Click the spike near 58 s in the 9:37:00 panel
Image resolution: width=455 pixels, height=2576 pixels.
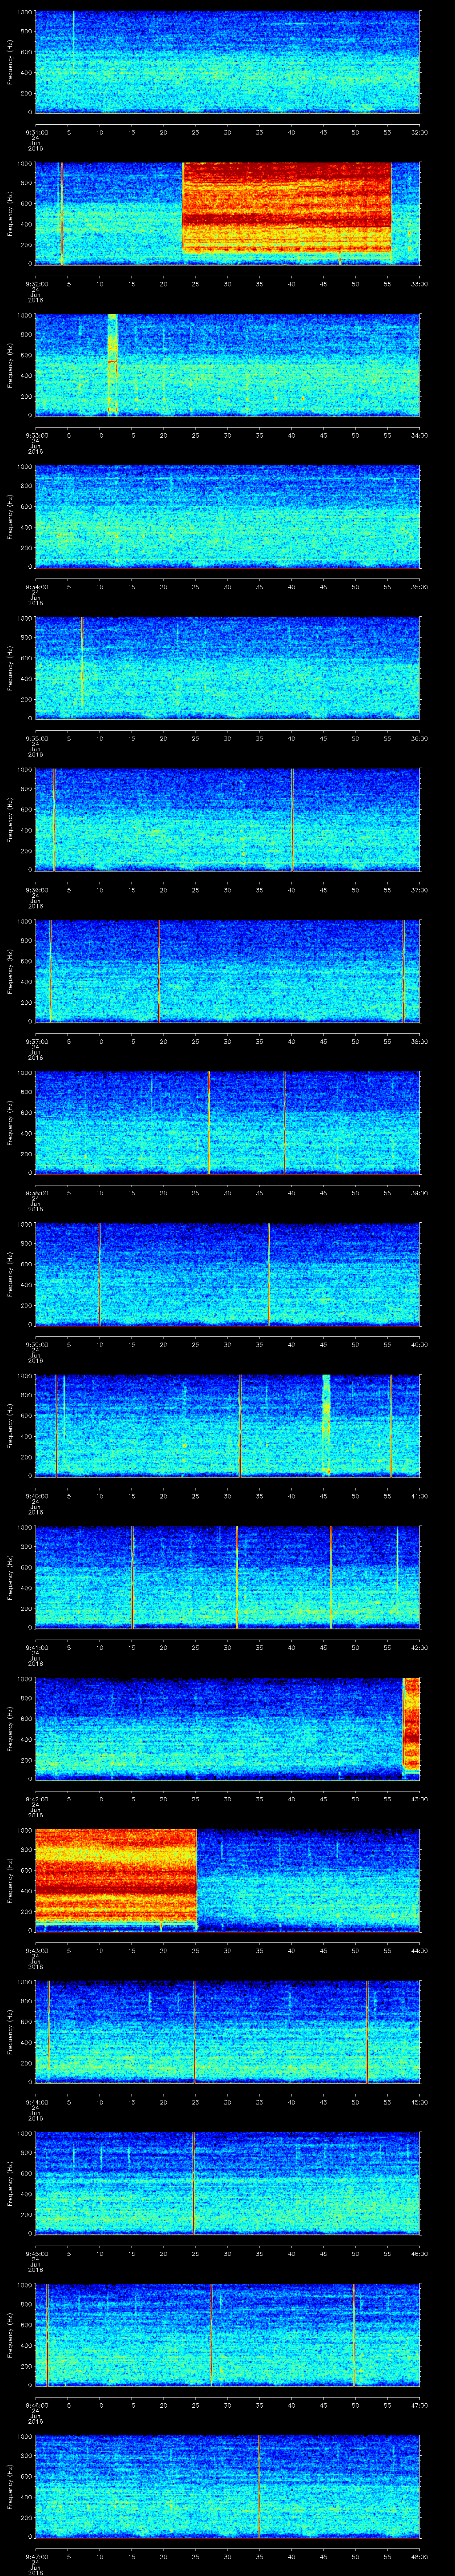[x=403, y=971]
